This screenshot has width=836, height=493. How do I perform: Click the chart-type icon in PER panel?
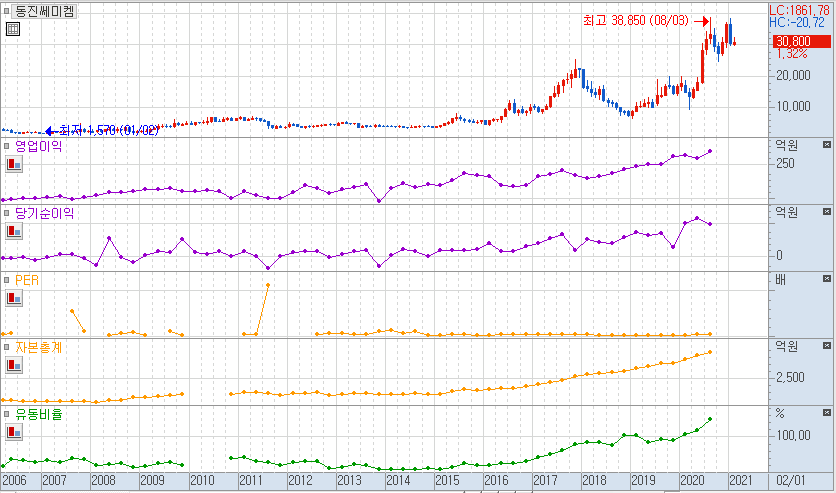coord(14,298)
